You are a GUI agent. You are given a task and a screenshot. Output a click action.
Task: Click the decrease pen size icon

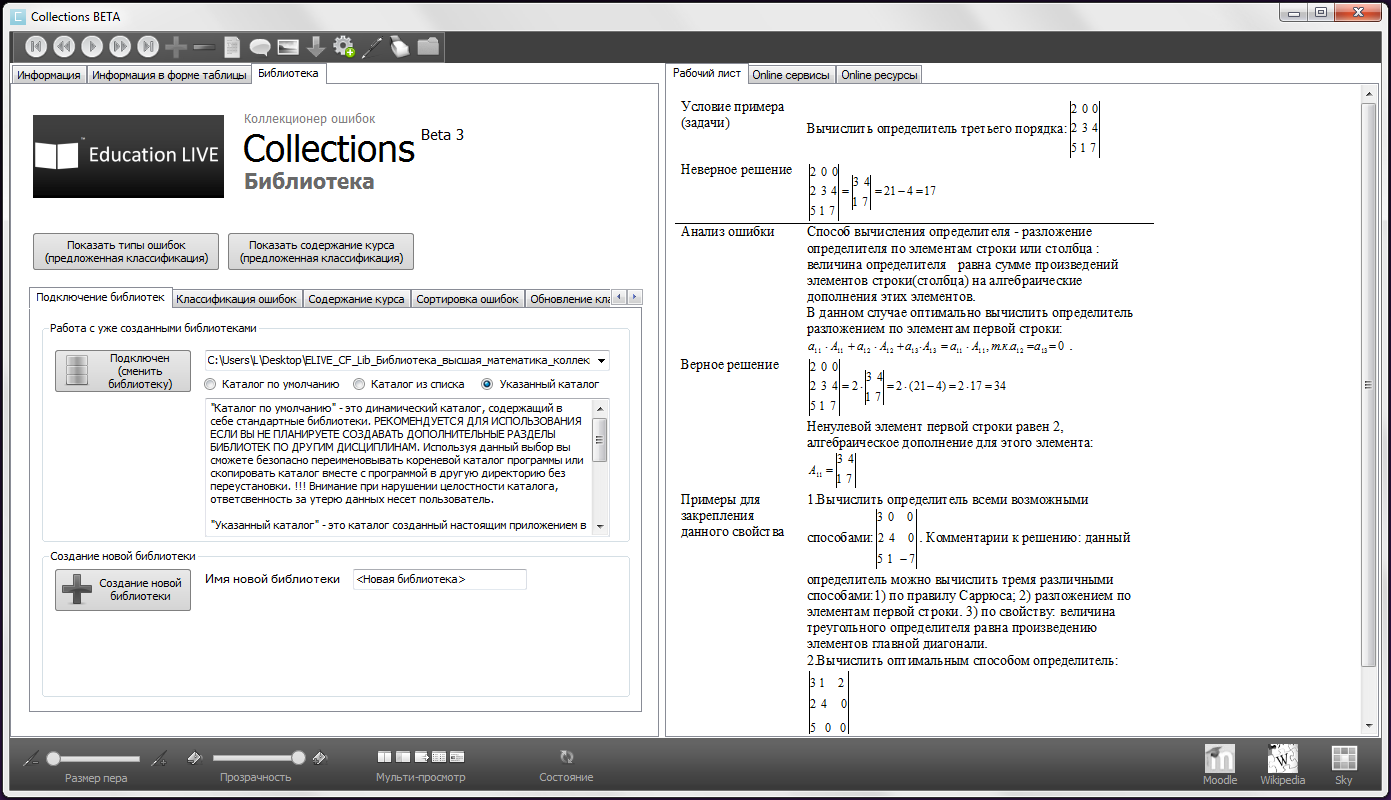click(33, 758)
